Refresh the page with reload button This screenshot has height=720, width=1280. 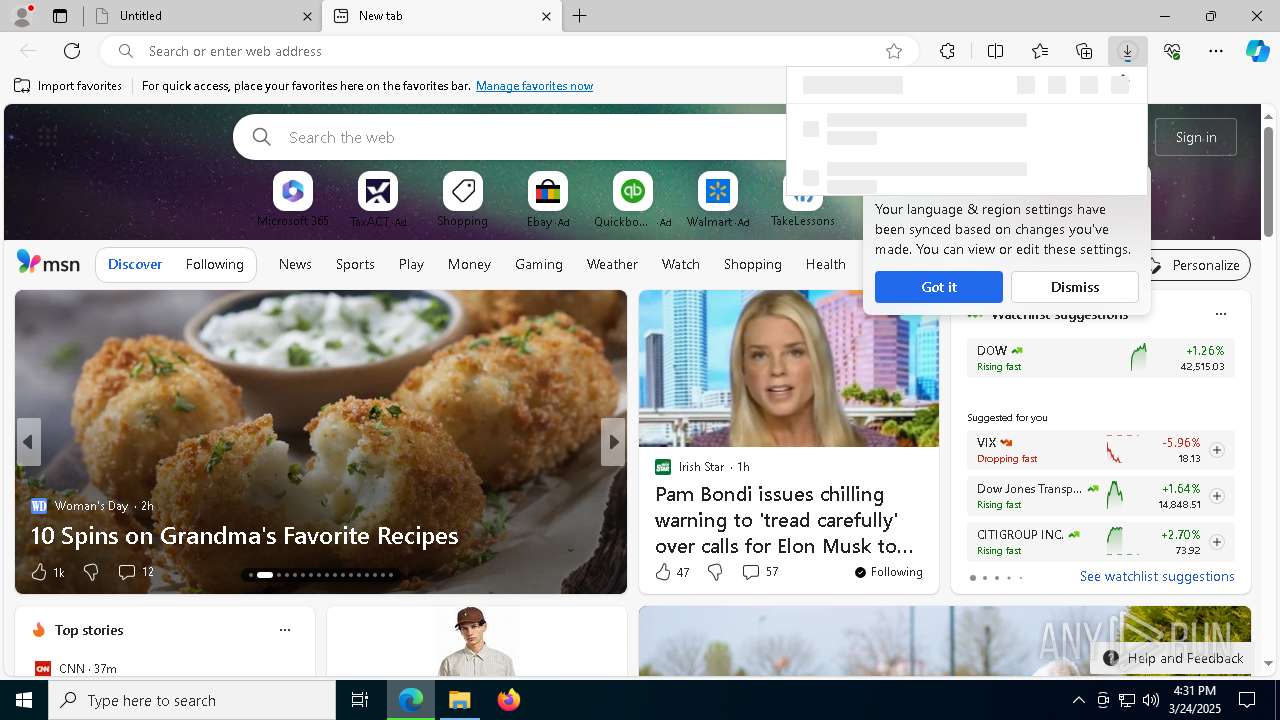pyautogui.click(x=72, y=51)
